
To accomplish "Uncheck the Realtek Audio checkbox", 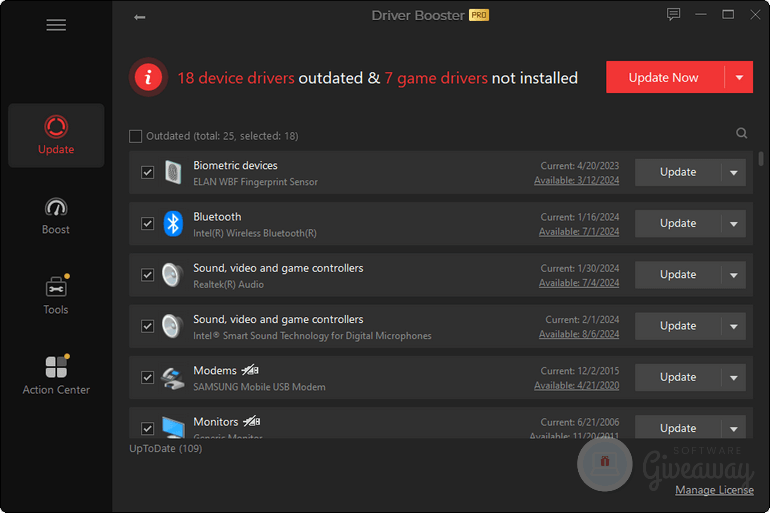I will pyautogui.click(x=147, y=275).
